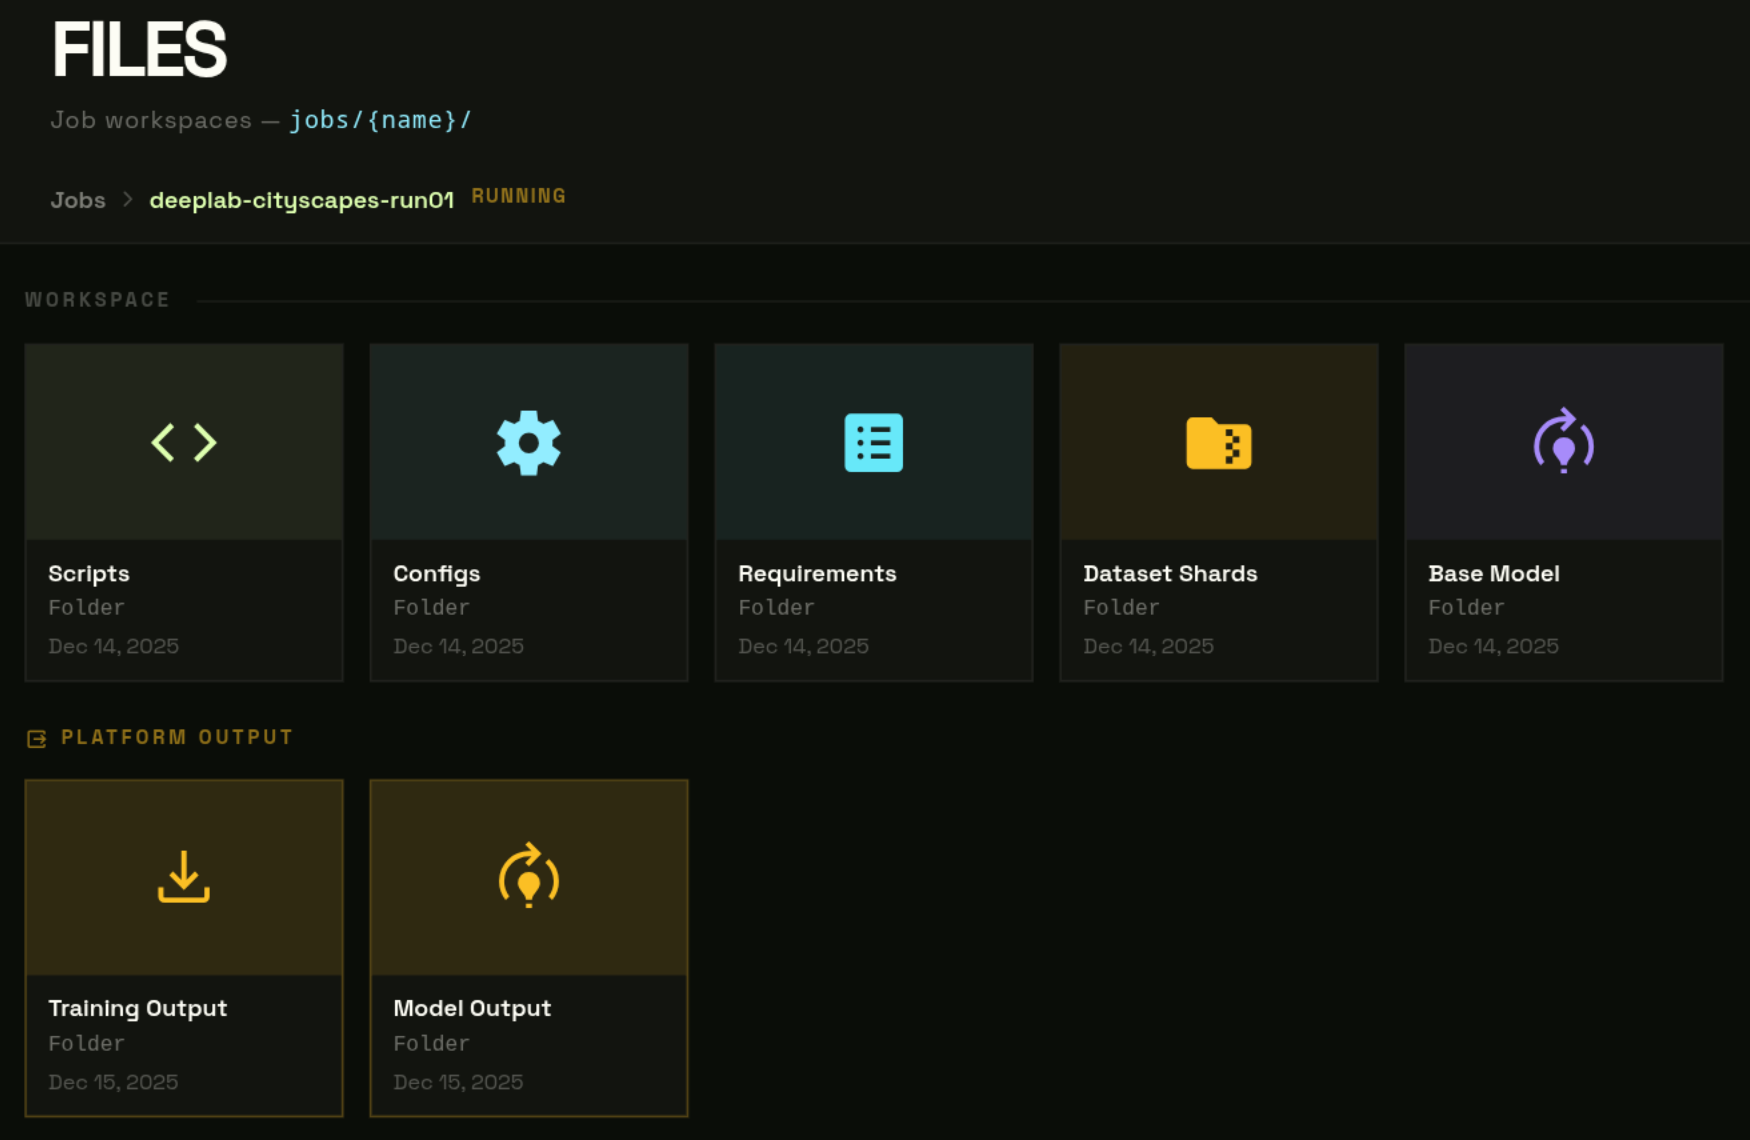Click the Dec 14, 2025 date under Requirements
1750x1140 pixels.
(804, 646)
